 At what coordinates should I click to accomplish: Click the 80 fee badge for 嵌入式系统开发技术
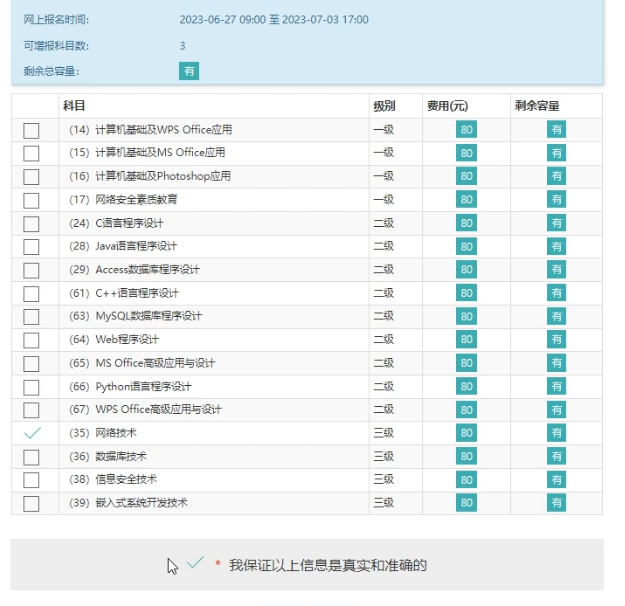tap(466, 503)
